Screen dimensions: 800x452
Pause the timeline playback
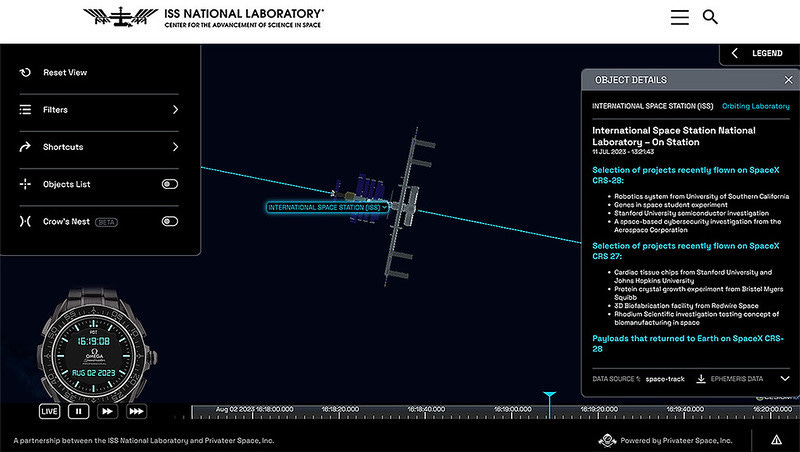pyautogui.click(x=79, y=411)
